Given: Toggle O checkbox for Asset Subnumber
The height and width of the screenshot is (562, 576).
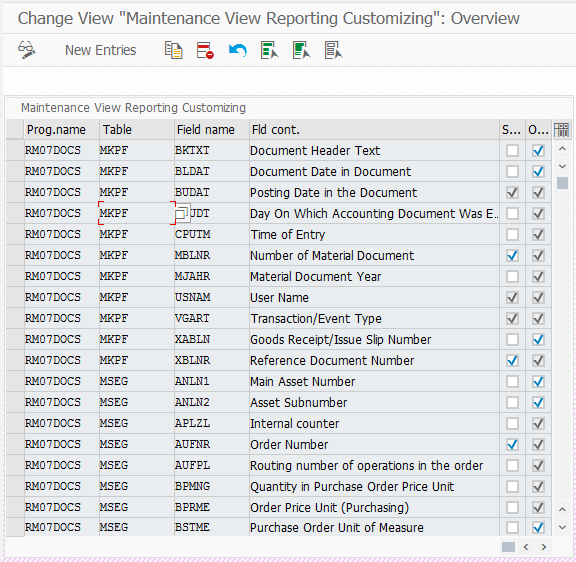Looking at the screenshot, I should click(538, 402).
